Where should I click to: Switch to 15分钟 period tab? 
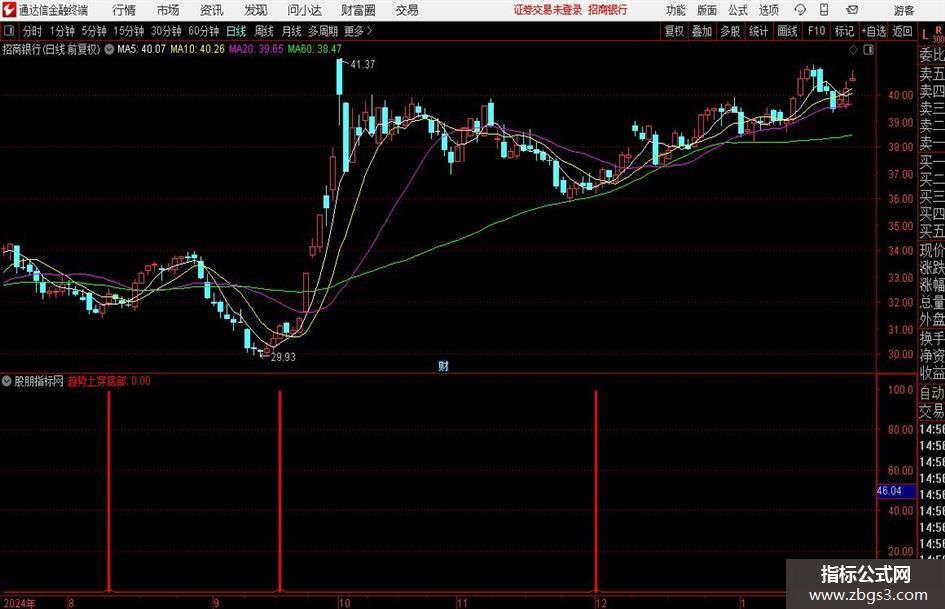pos(128,31)
